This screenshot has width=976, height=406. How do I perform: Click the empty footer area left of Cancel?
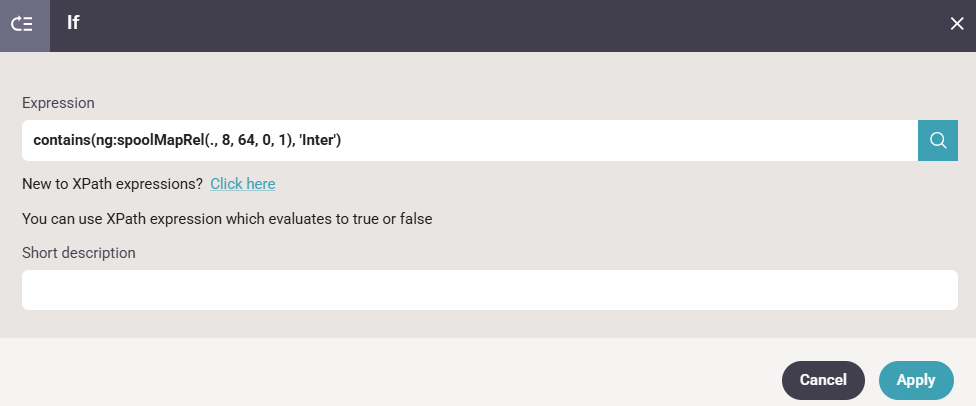coord(400,375)
